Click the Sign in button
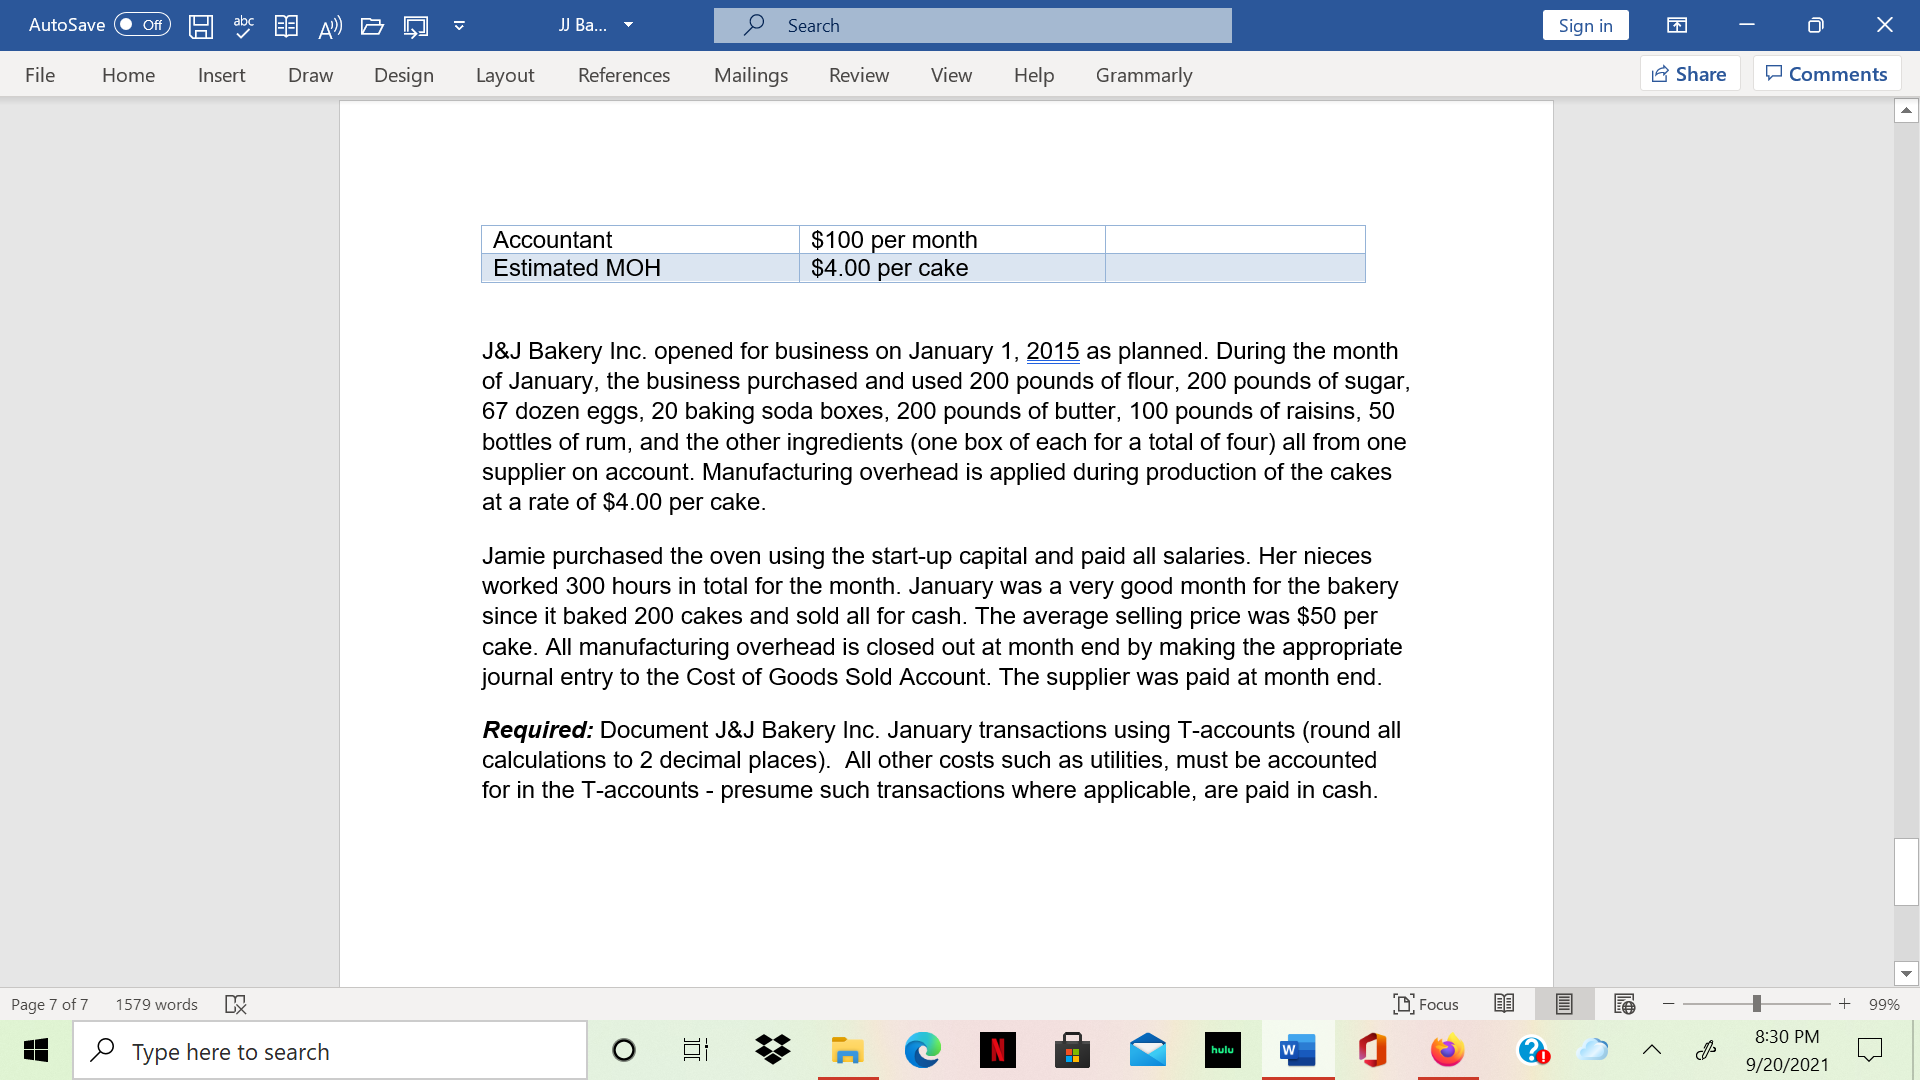1920x1080 pixels. 1585,26
